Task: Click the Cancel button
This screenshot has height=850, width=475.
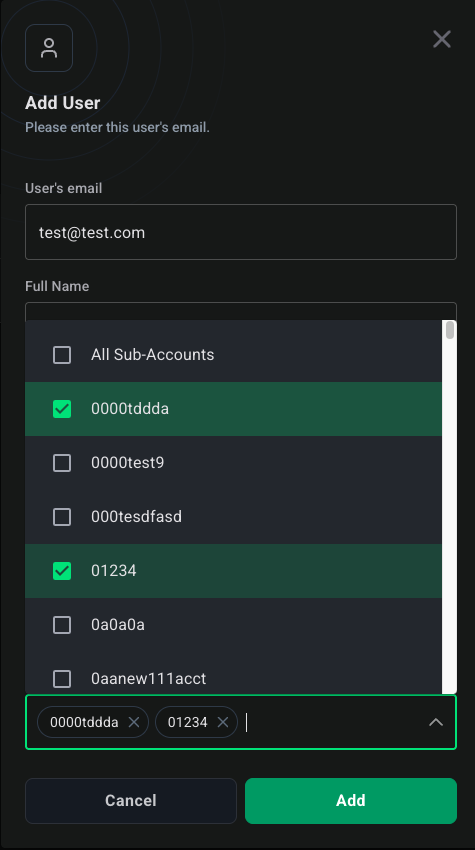Action: pyautogui.click(x=131, y=801)
